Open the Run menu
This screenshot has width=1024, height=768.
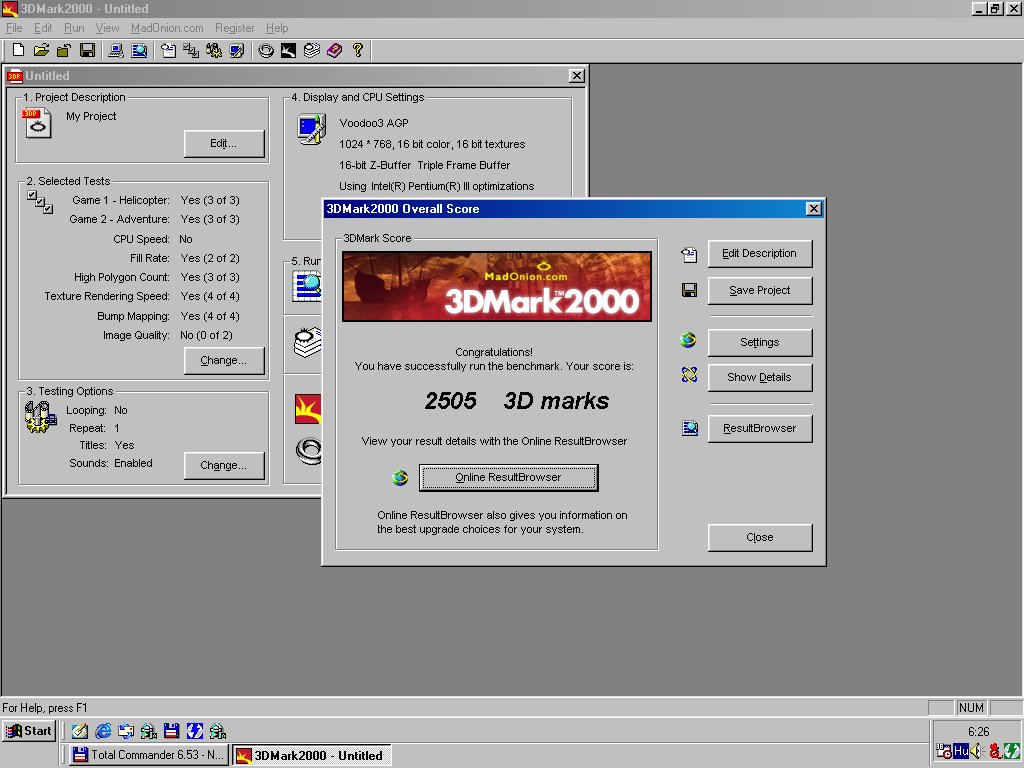[74, 28]
